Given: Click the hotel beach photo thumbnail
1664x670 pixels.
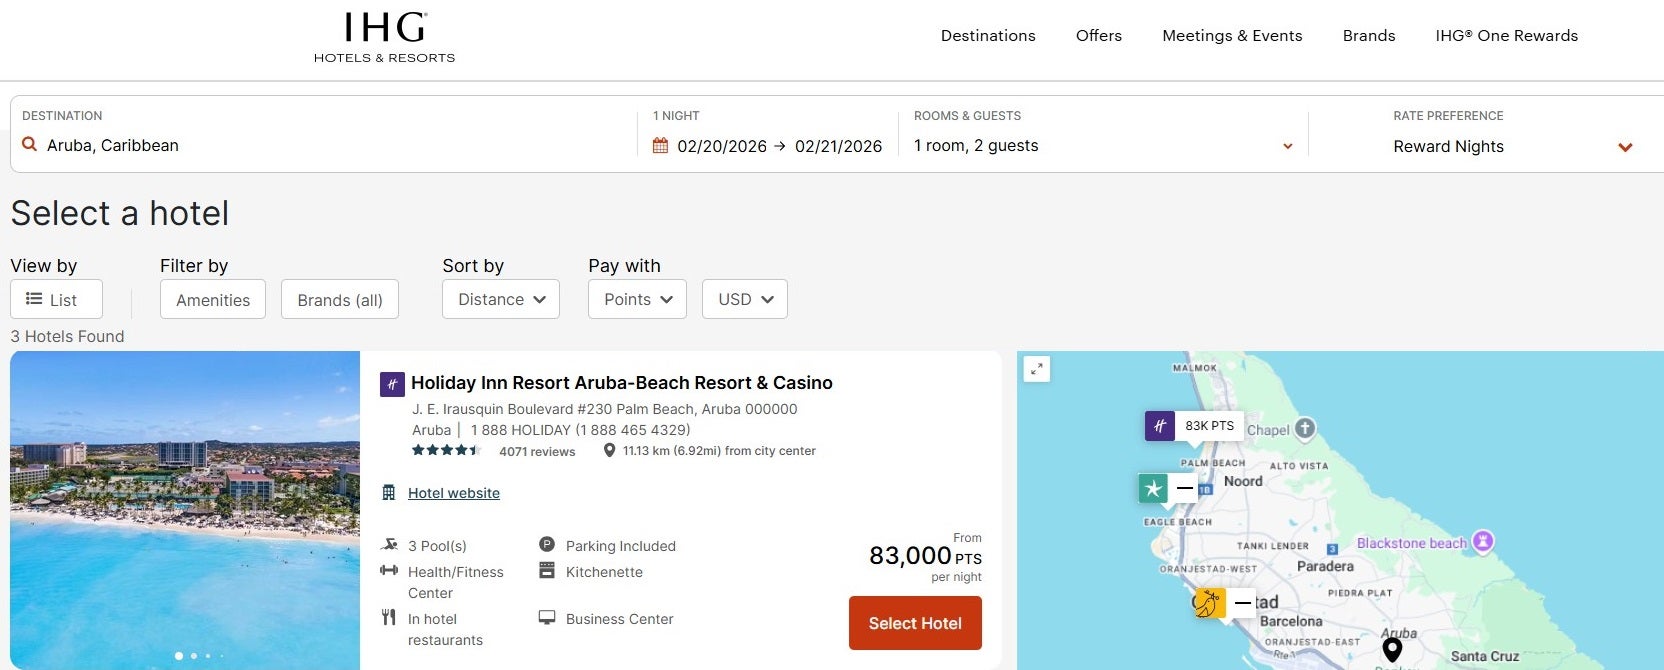Looking at the screenshot, I should [185, 510].
